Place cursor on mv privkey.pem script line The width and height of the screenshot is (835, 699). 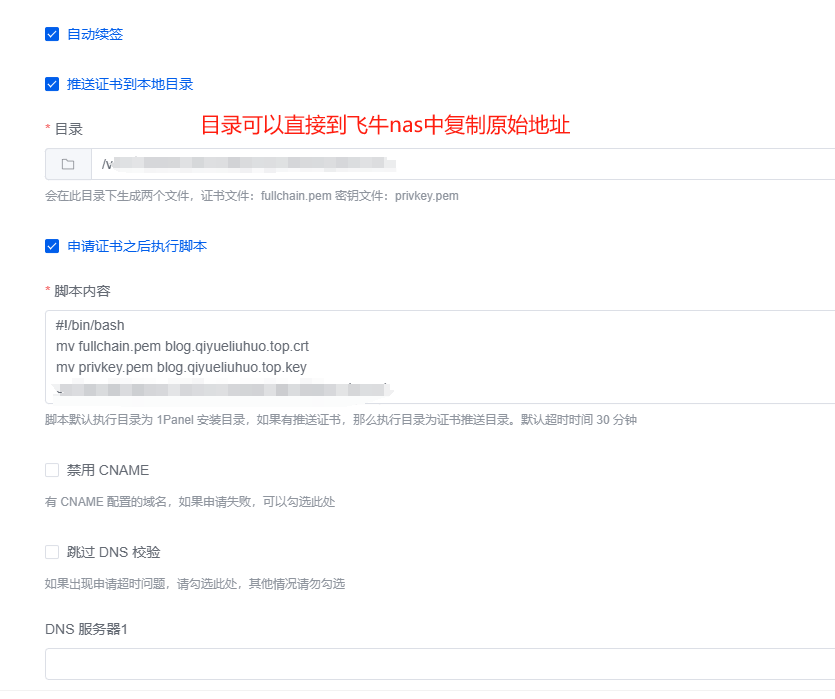tap(181, 367)
